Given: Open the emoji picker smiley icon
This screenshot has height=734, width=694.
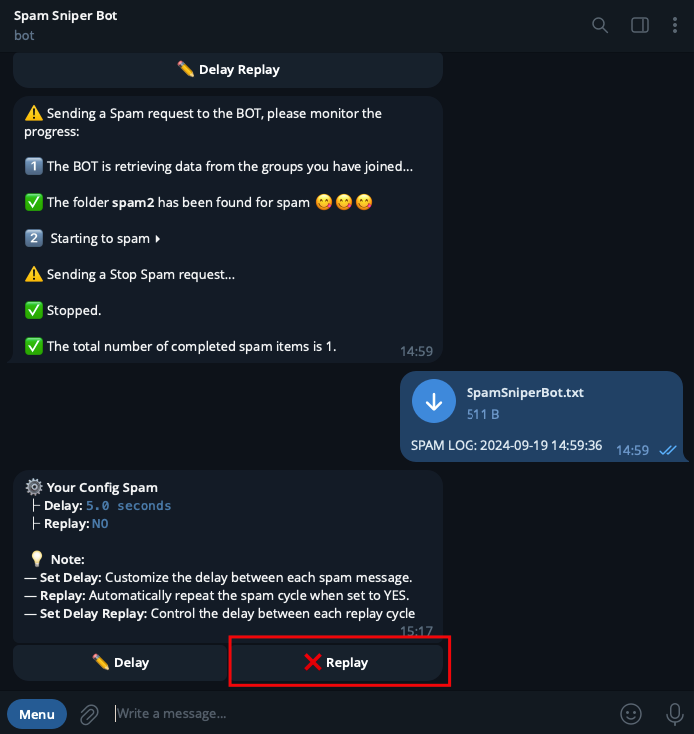Looking at the screenshot, I should tap(630, 714).
